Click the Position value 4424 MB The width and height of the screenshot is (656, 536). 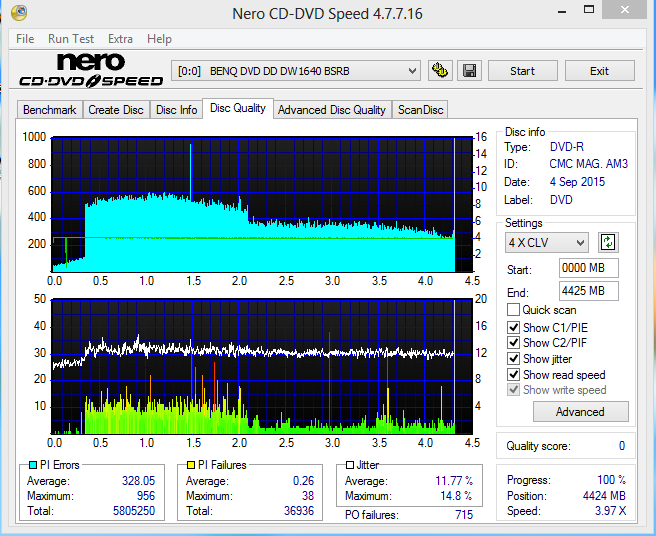tap(604, 496)
